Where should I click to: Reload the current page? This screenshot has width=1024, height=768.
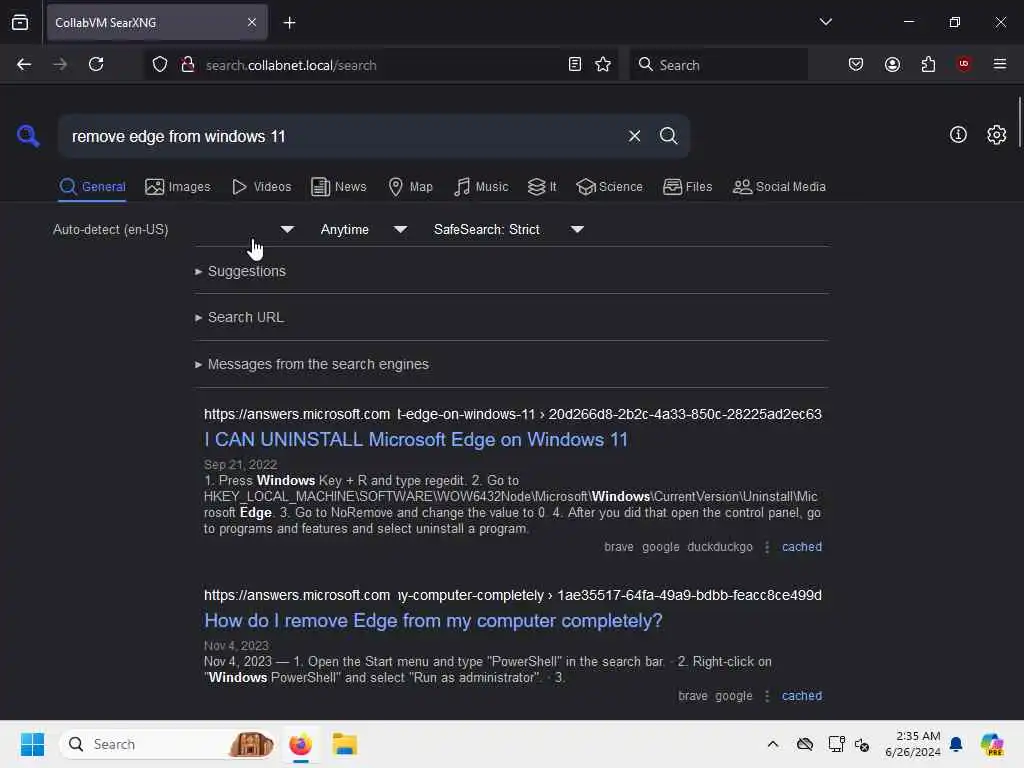[96, 65]
